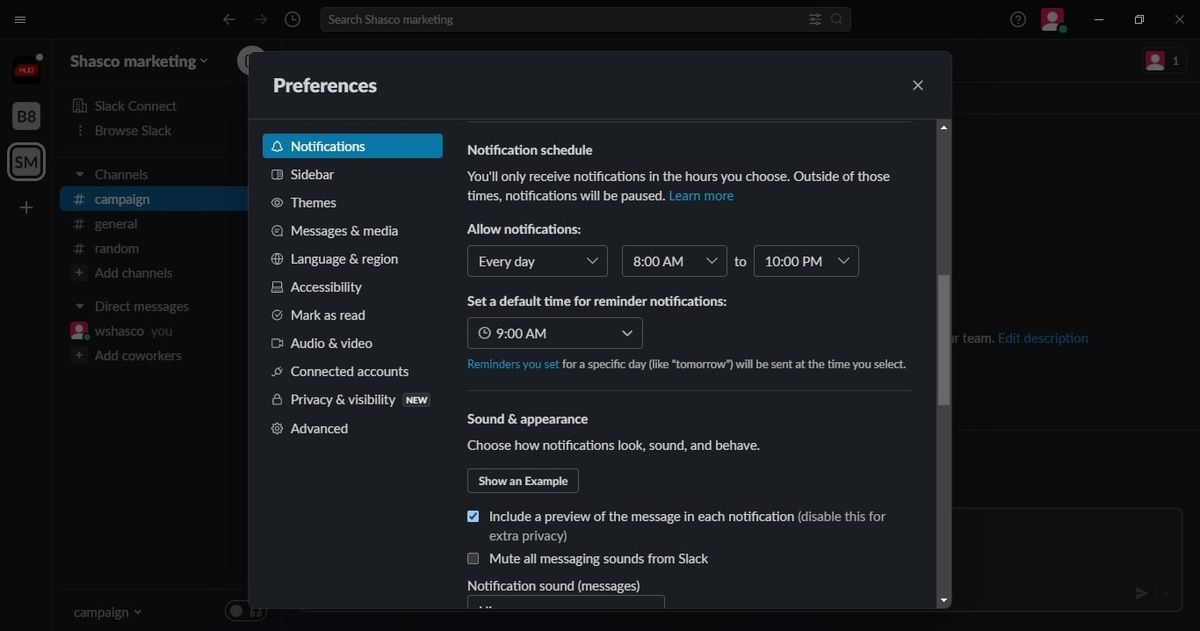Image resolution: width=1200 pixels, height=631 pixels.
Task: Click the hamburger menu icon top left
Action: coord(19,19)
